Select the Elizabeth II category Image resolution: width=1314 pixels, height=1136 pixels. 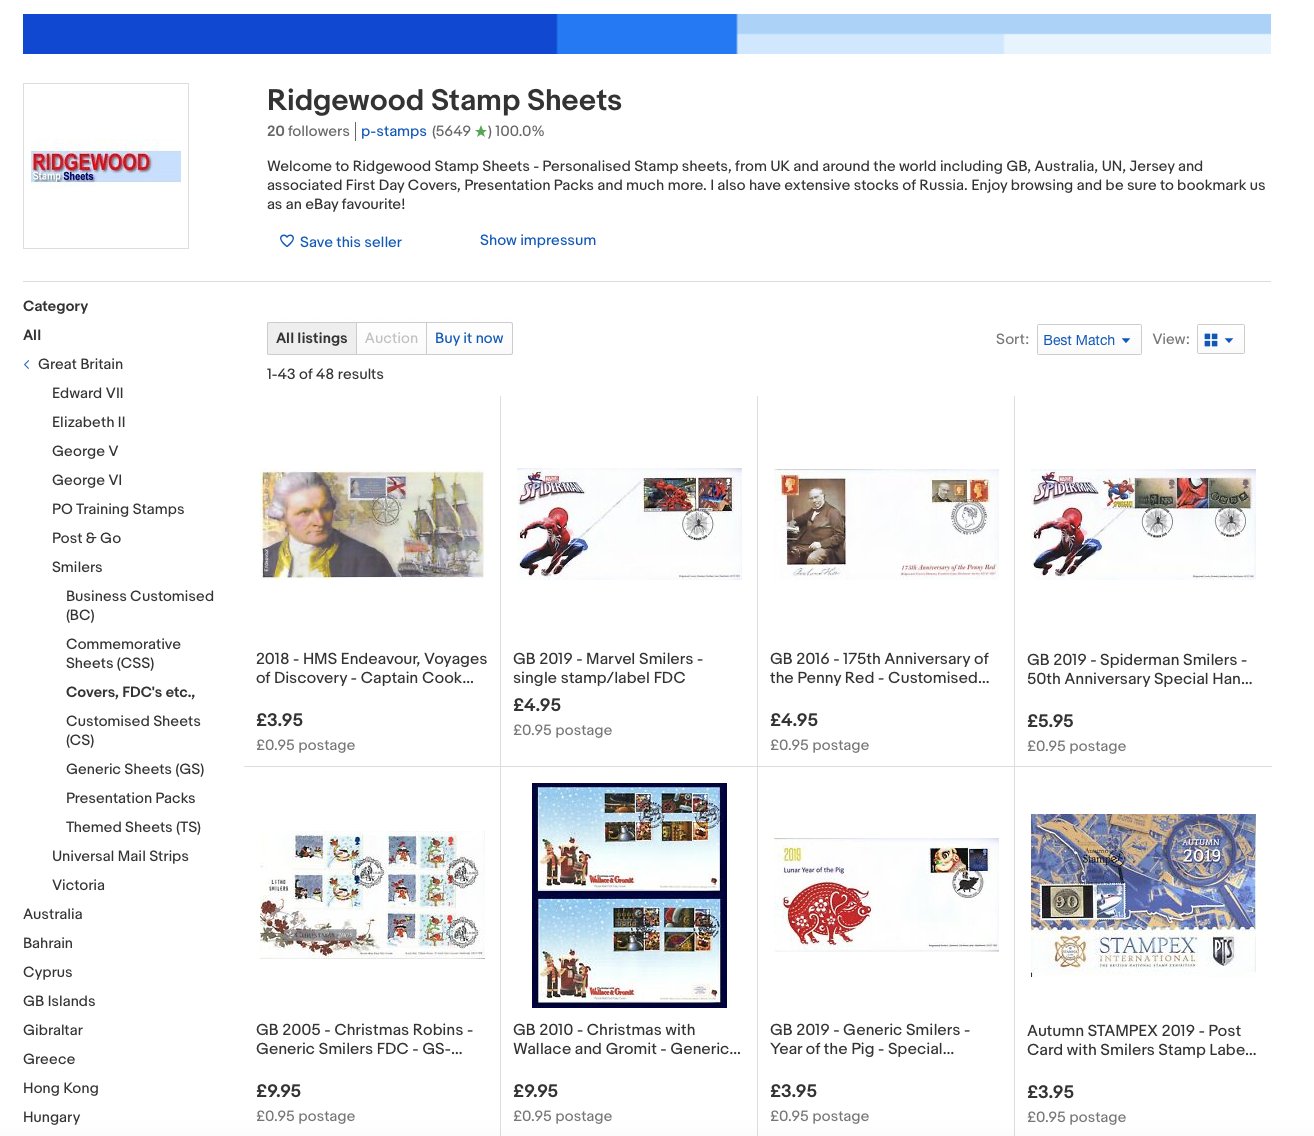(x=89, y=422)
